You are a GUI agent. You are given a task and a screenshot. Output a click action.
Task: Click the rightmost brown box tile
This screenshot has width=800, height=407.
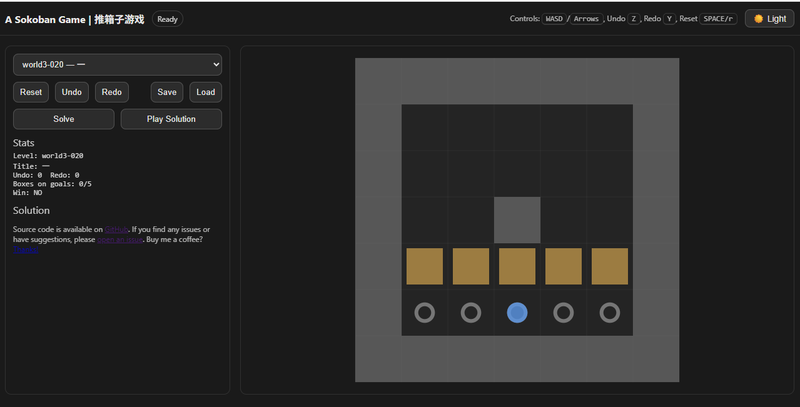(610, 267)
